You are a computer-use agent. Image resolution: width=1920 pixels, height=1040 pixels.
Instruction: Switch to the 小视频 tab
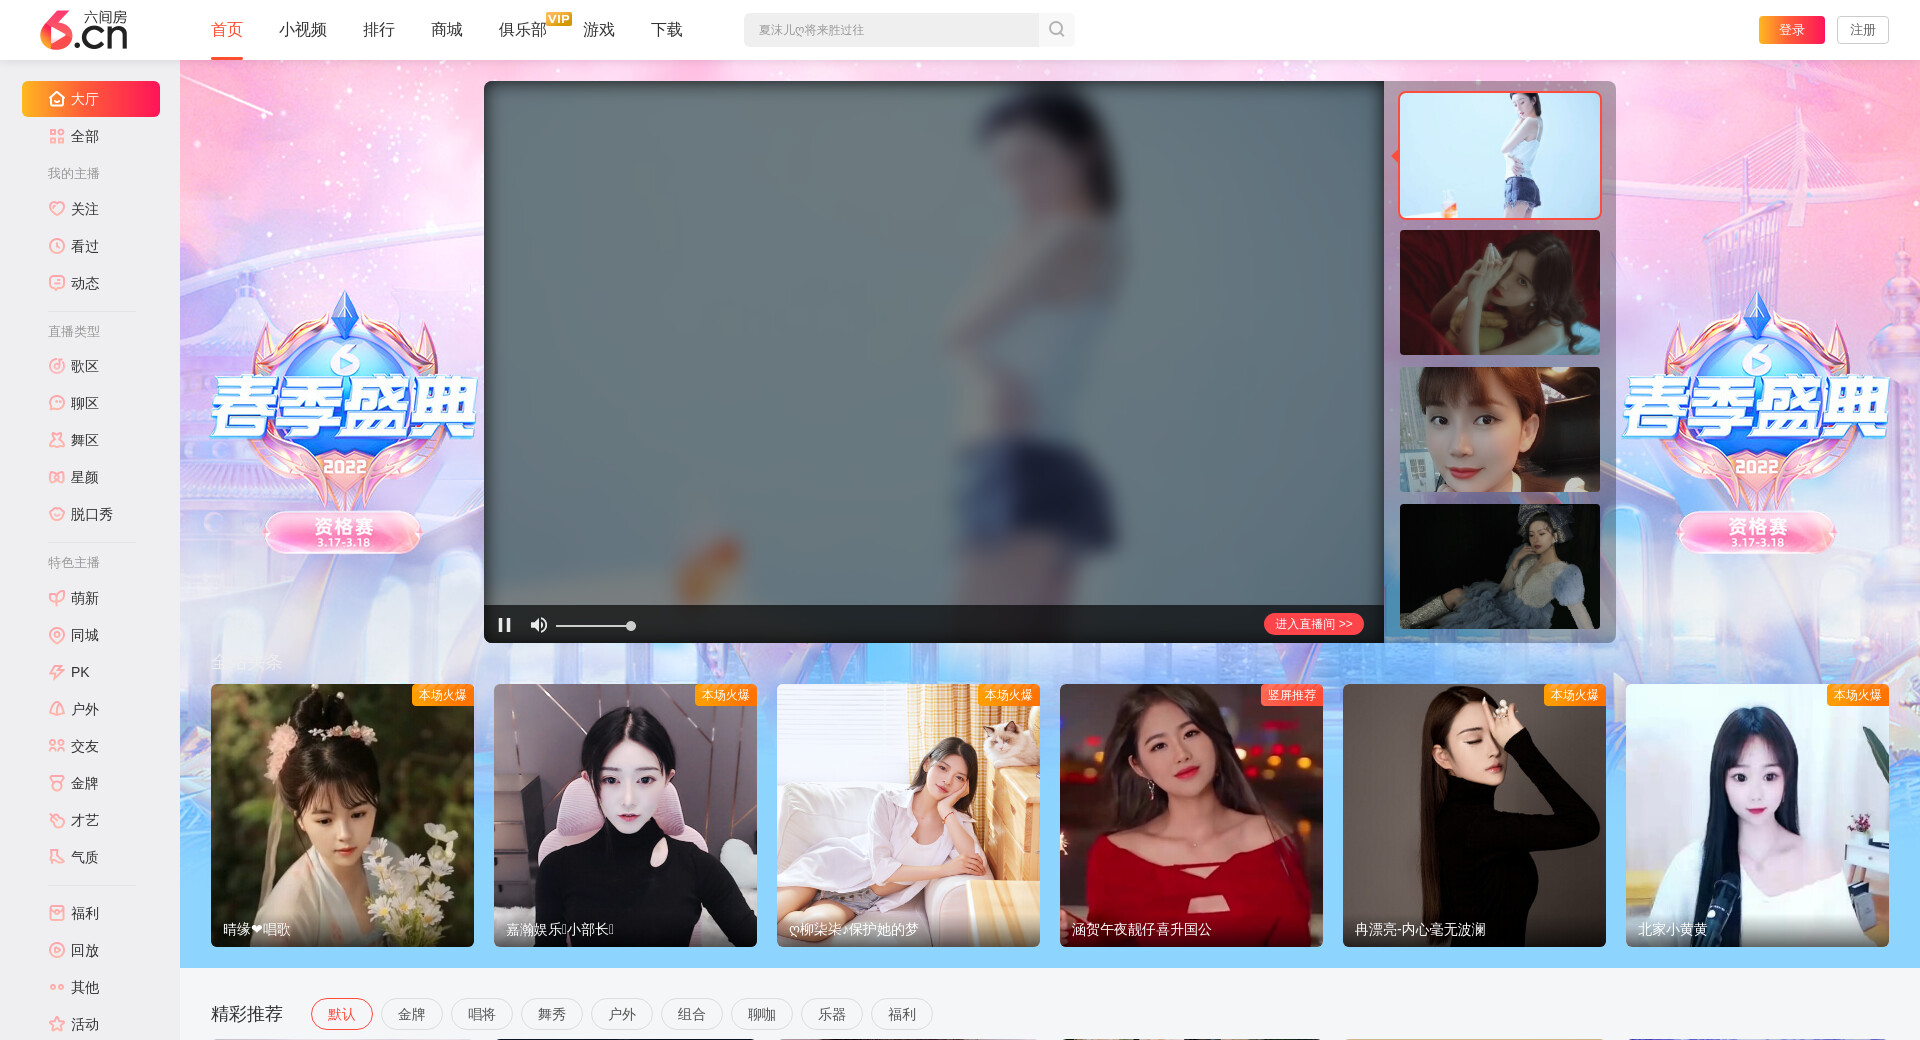pyautogui.click(x=302, y=30)
